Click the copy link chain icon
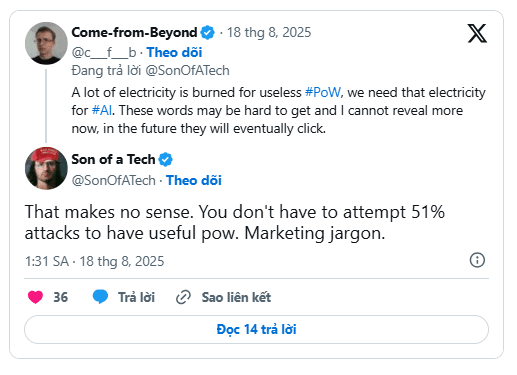The image size is (517, 375). click(x=183, y=297)
